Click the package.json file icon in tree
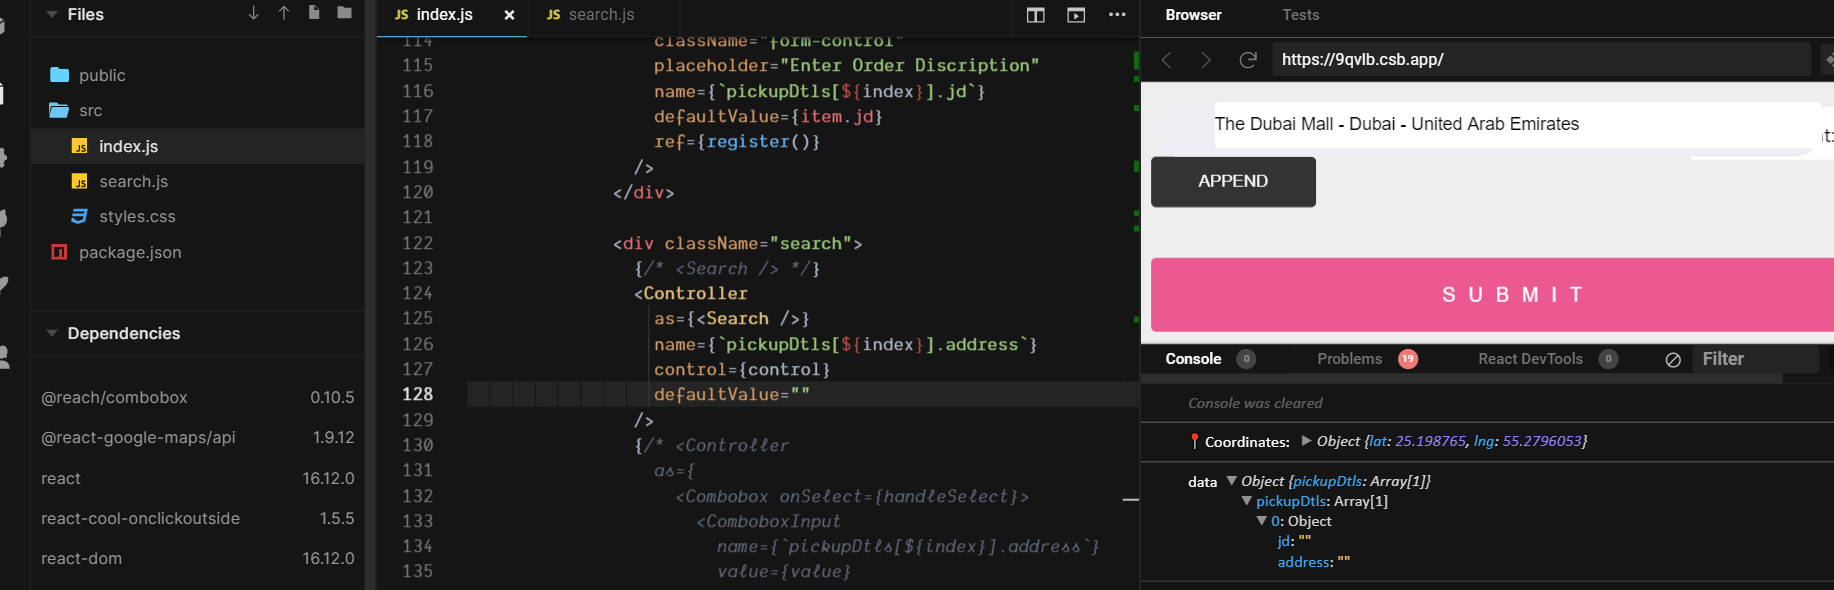 tap(59, 252)
